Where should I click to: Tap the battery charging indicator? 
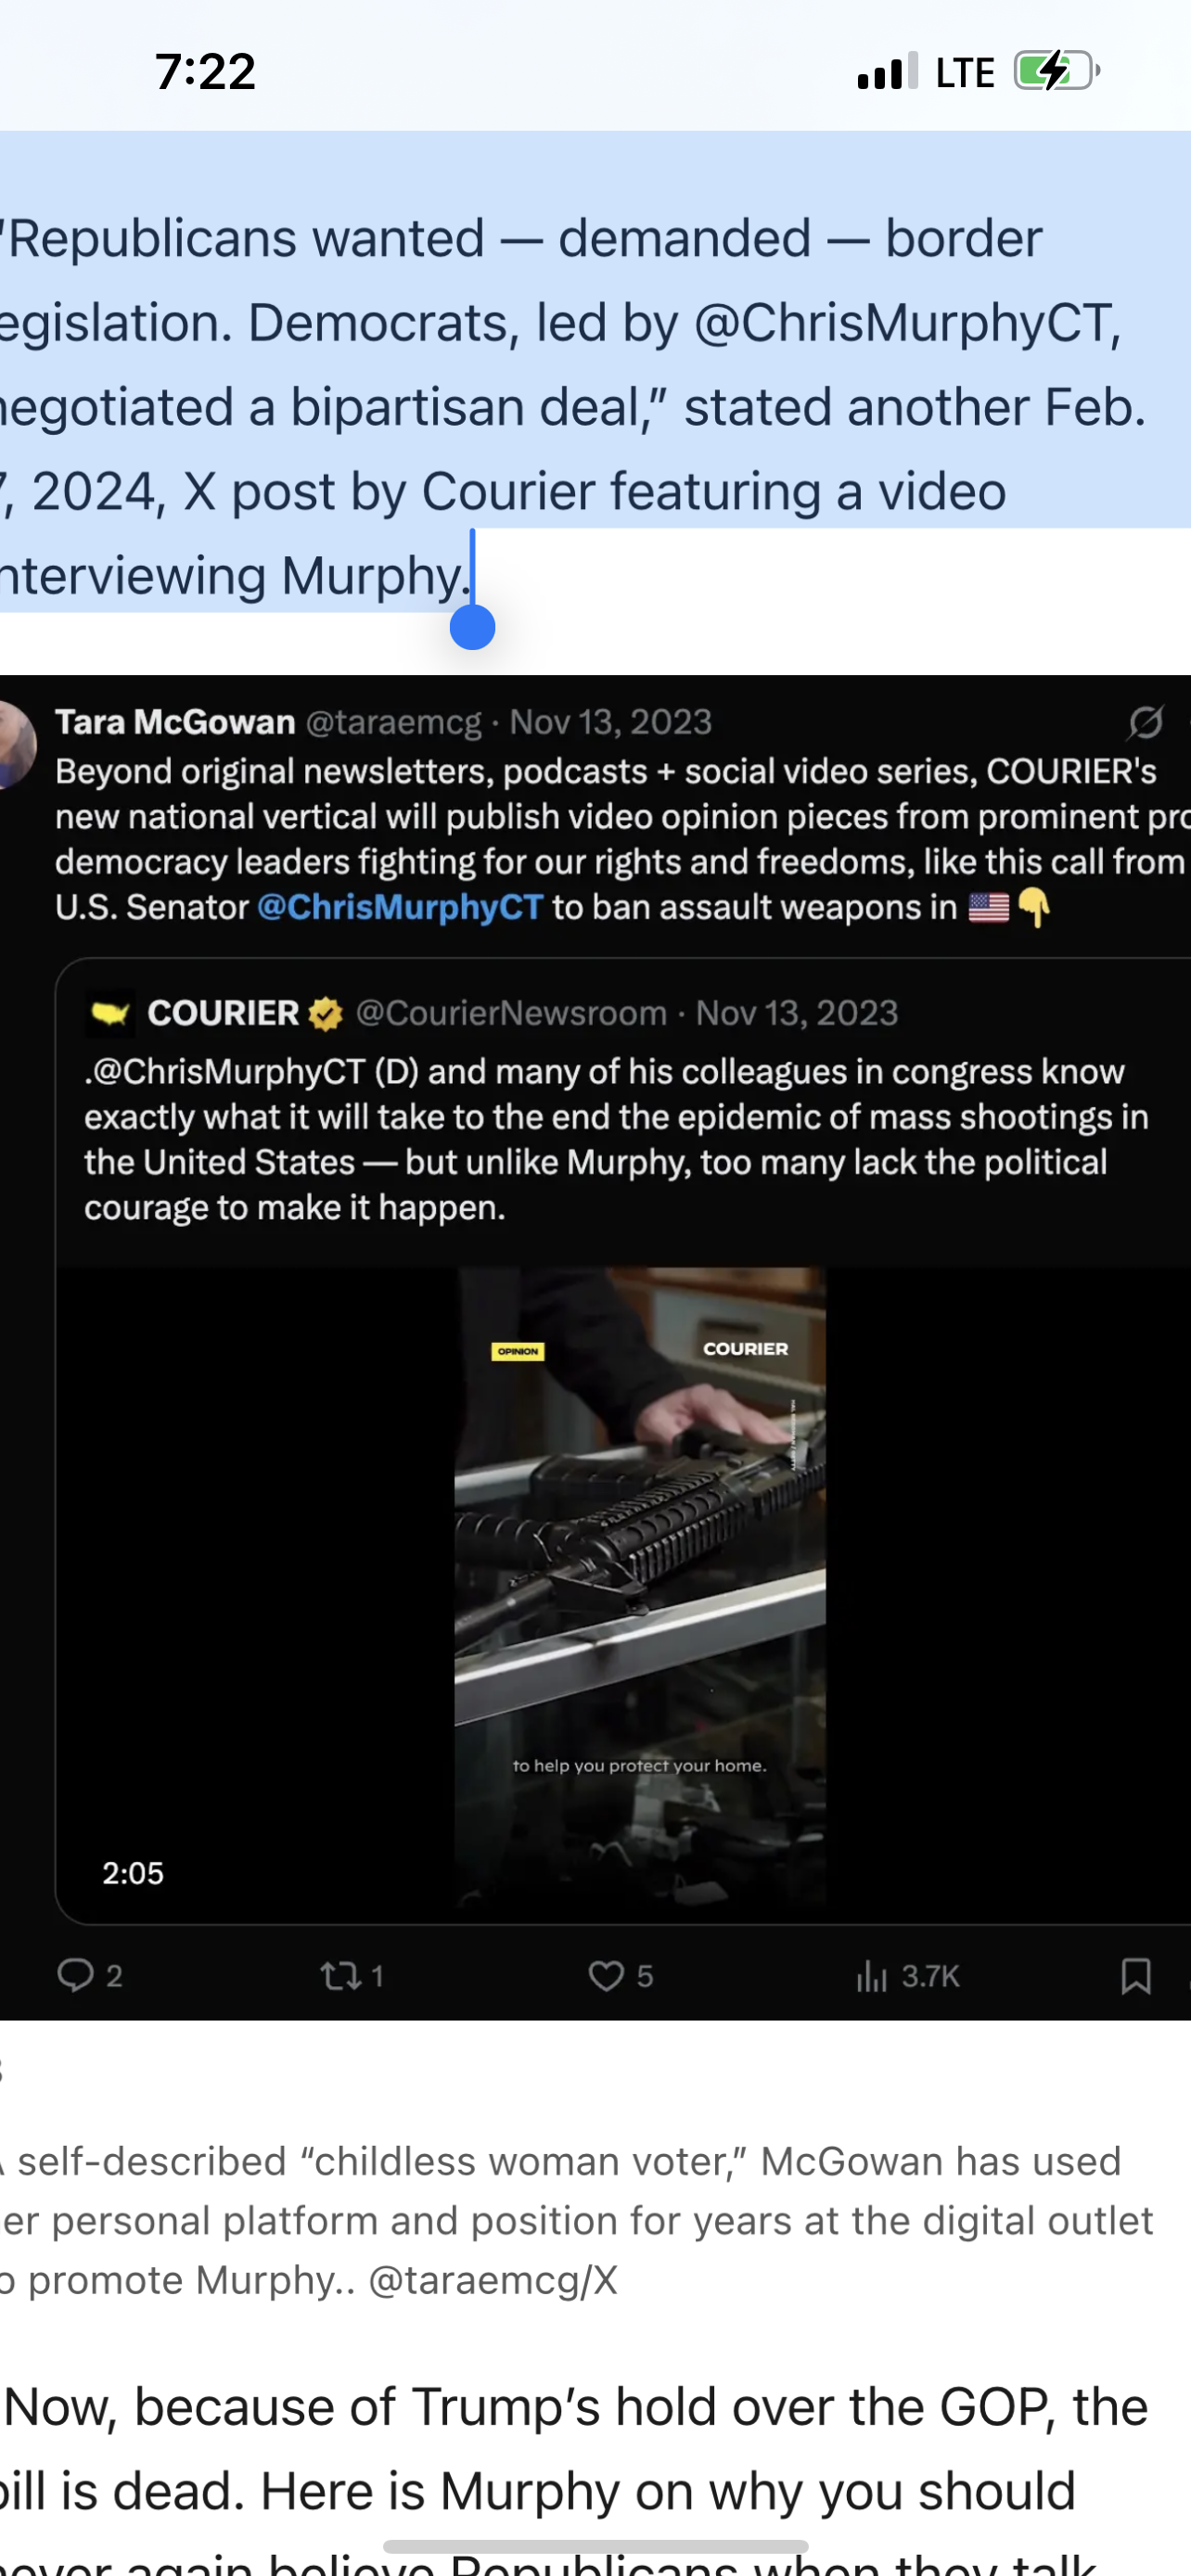coord(1057,71)
